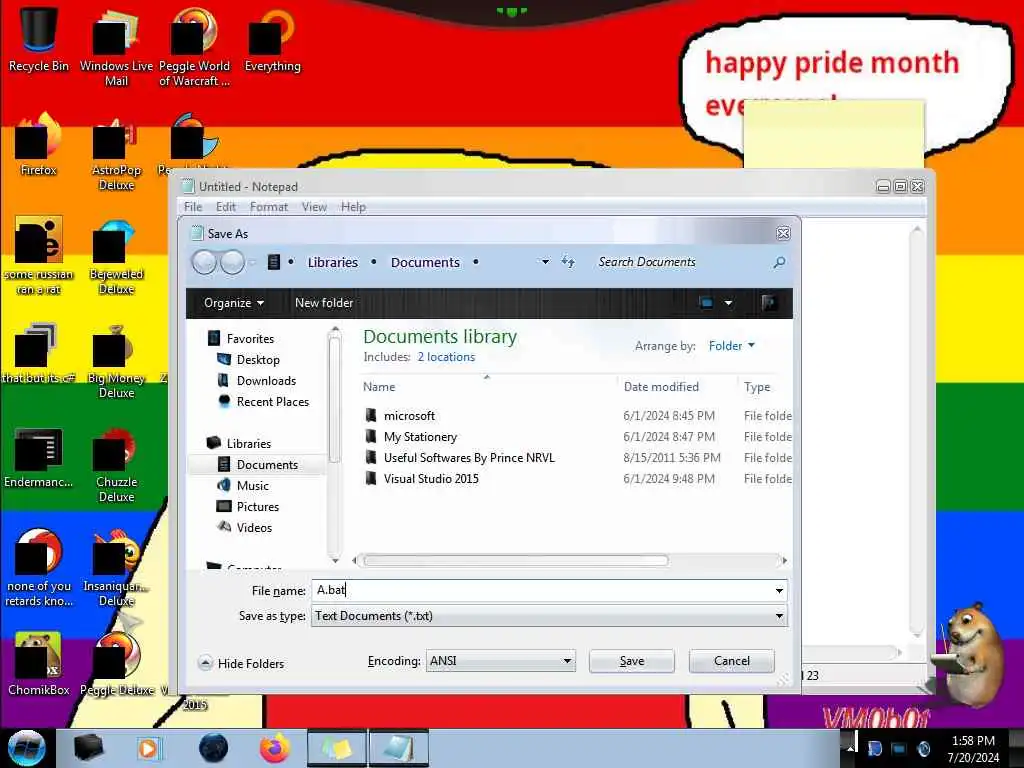Screen dimensions: 1024x768
Task: Open the Arrange by Folder dropdown
Action: pyautogui.click(x=731, y=345)
